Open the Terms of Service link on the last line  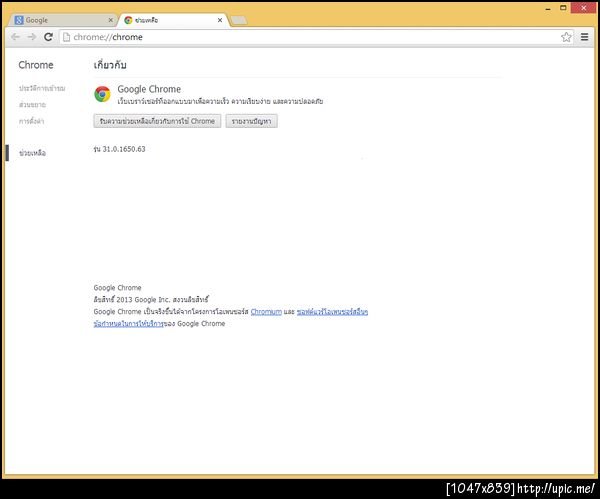(129, 324)
